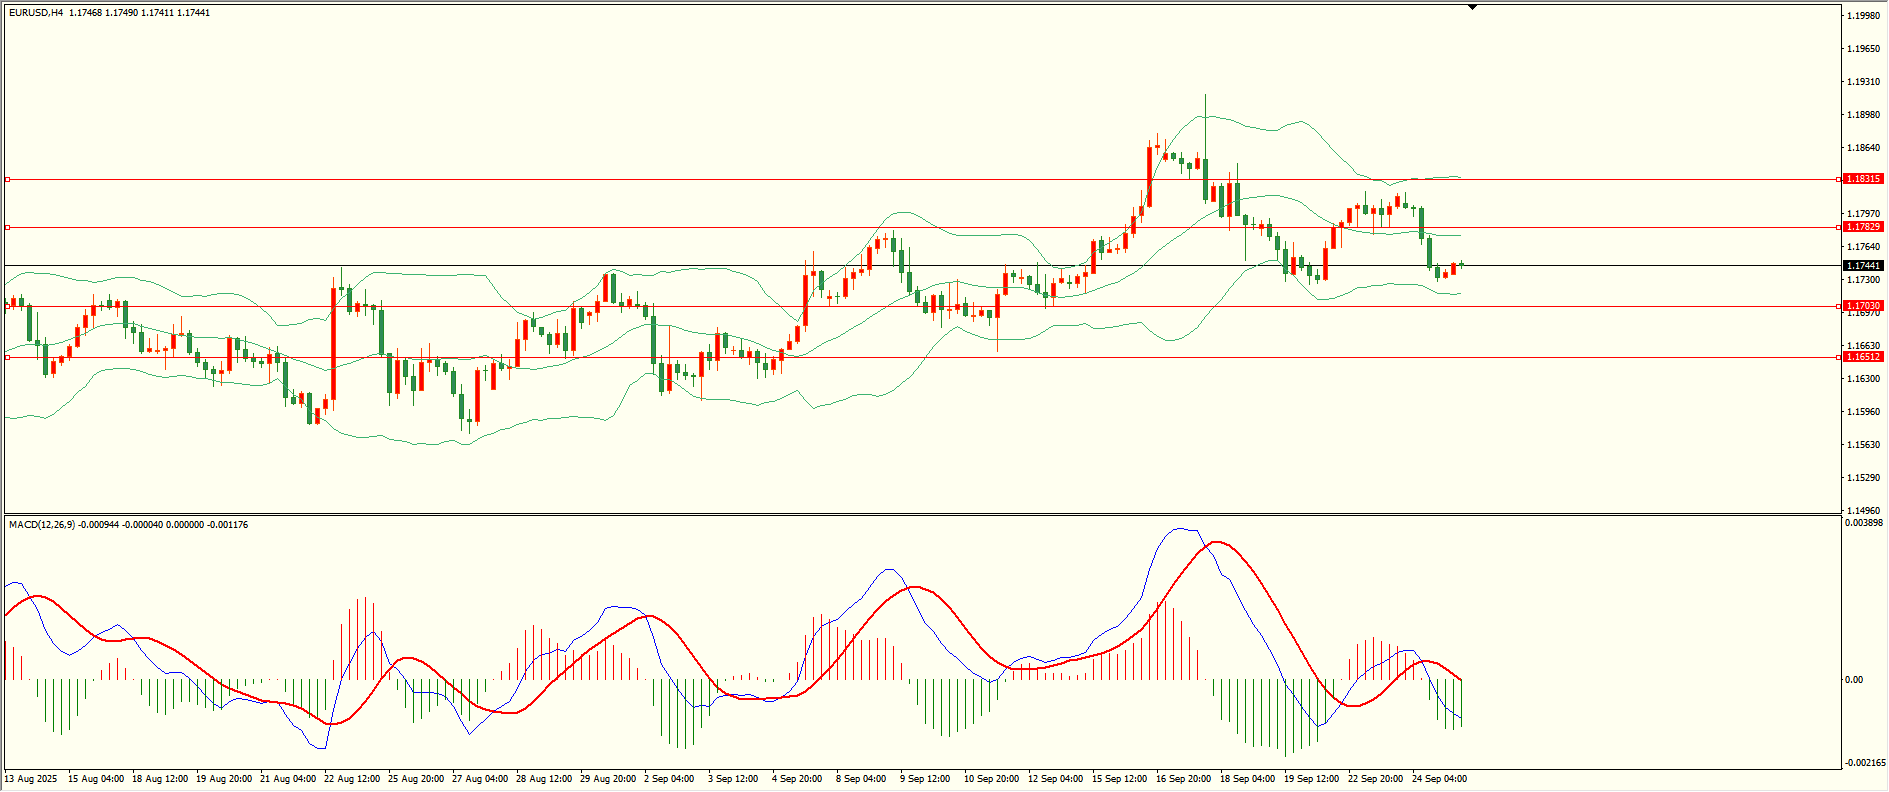
Task: Click the 19 Aug 20:00 time label
Action: pos(224,779)
